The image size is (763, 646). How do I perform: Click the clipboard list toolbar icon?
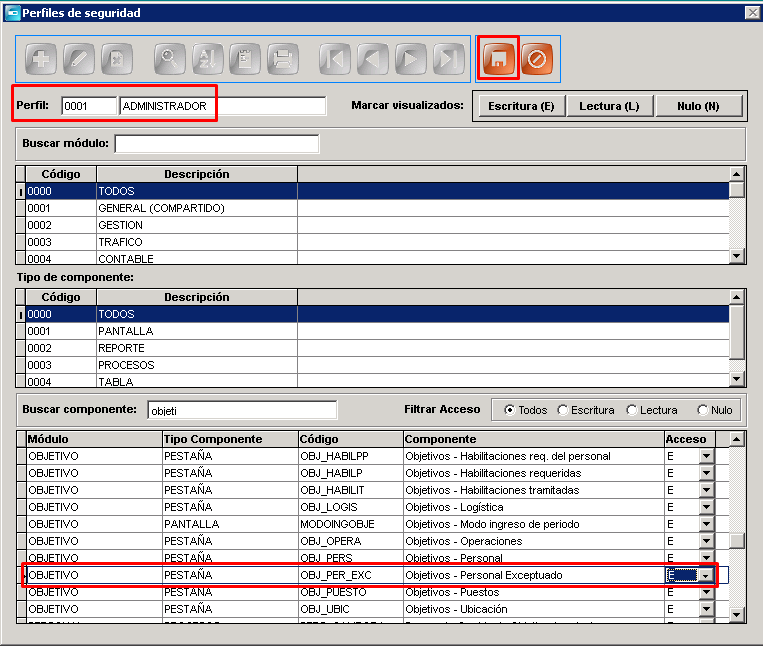tap(245, 59)
